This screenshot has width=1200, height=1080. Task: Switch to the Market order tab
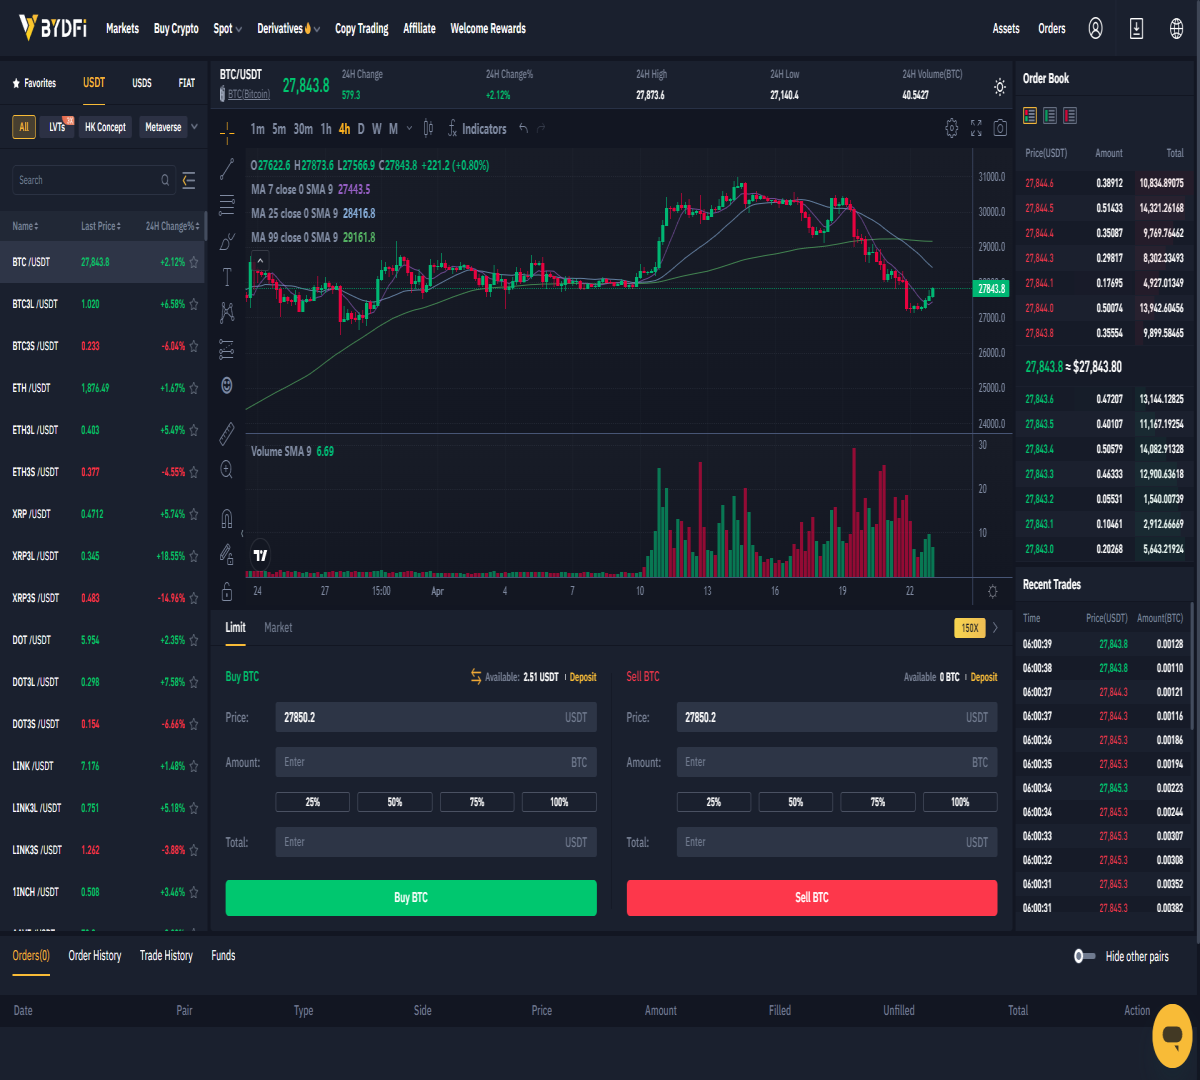click(278, 627)
